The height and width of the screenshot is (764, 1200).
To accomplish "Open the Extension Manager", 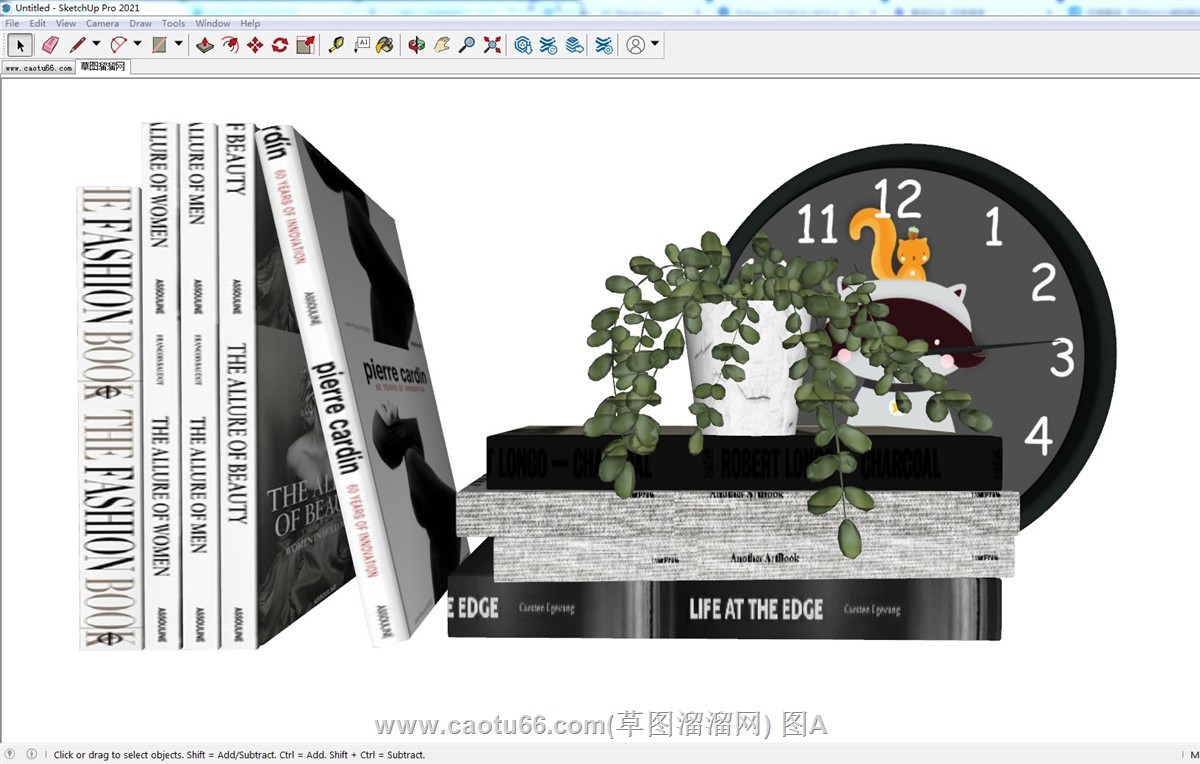I will tap(604, 45).
